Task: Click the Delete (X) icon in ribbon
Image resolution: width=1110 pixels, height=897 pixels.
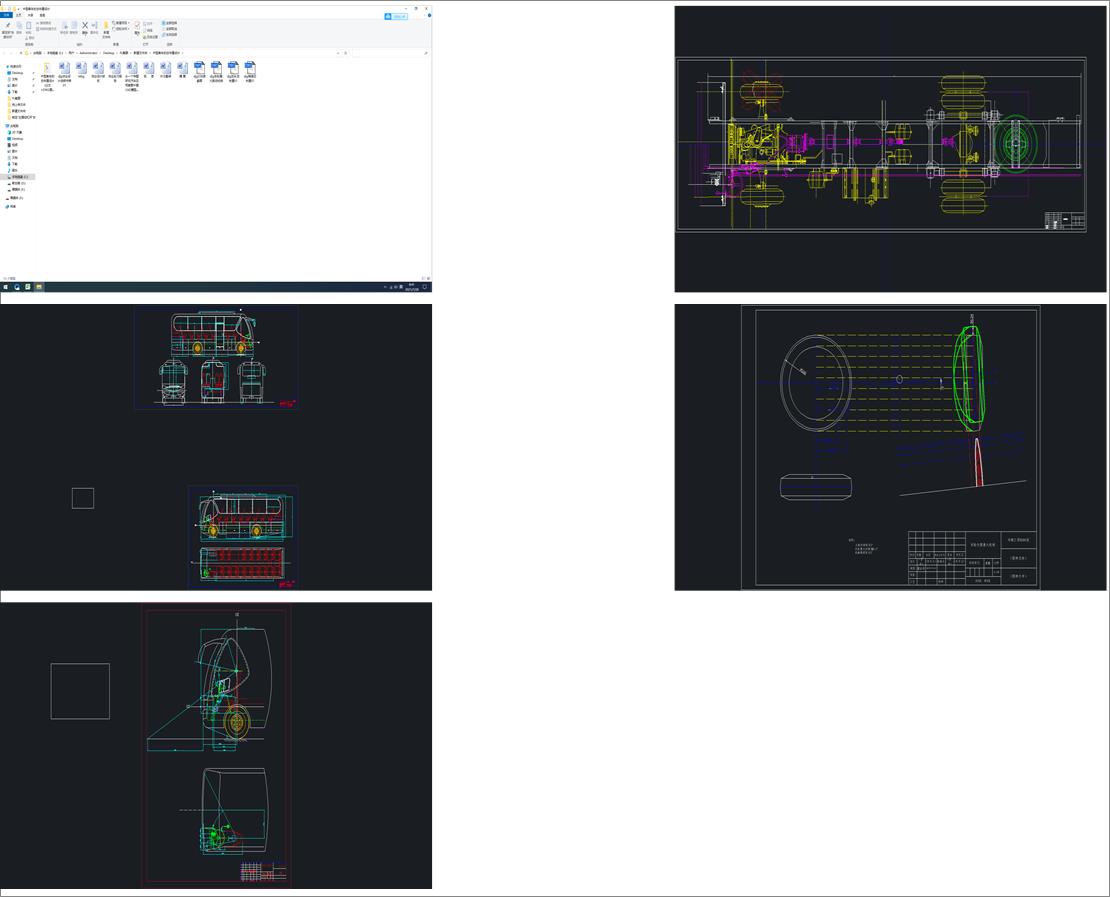Action: (84, 27)
